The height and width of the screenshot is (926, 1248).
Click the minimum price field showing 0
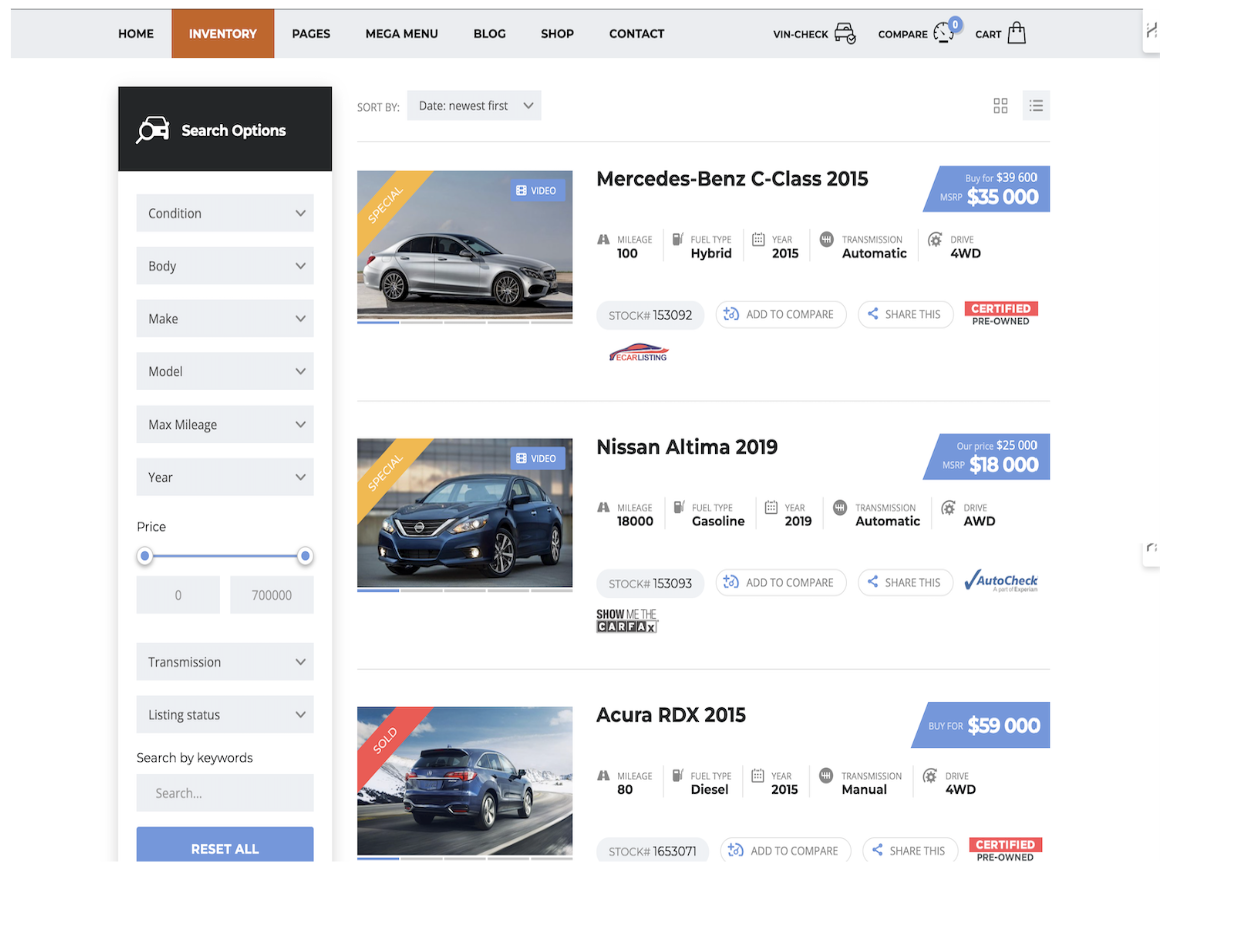[x=178, y=595]
